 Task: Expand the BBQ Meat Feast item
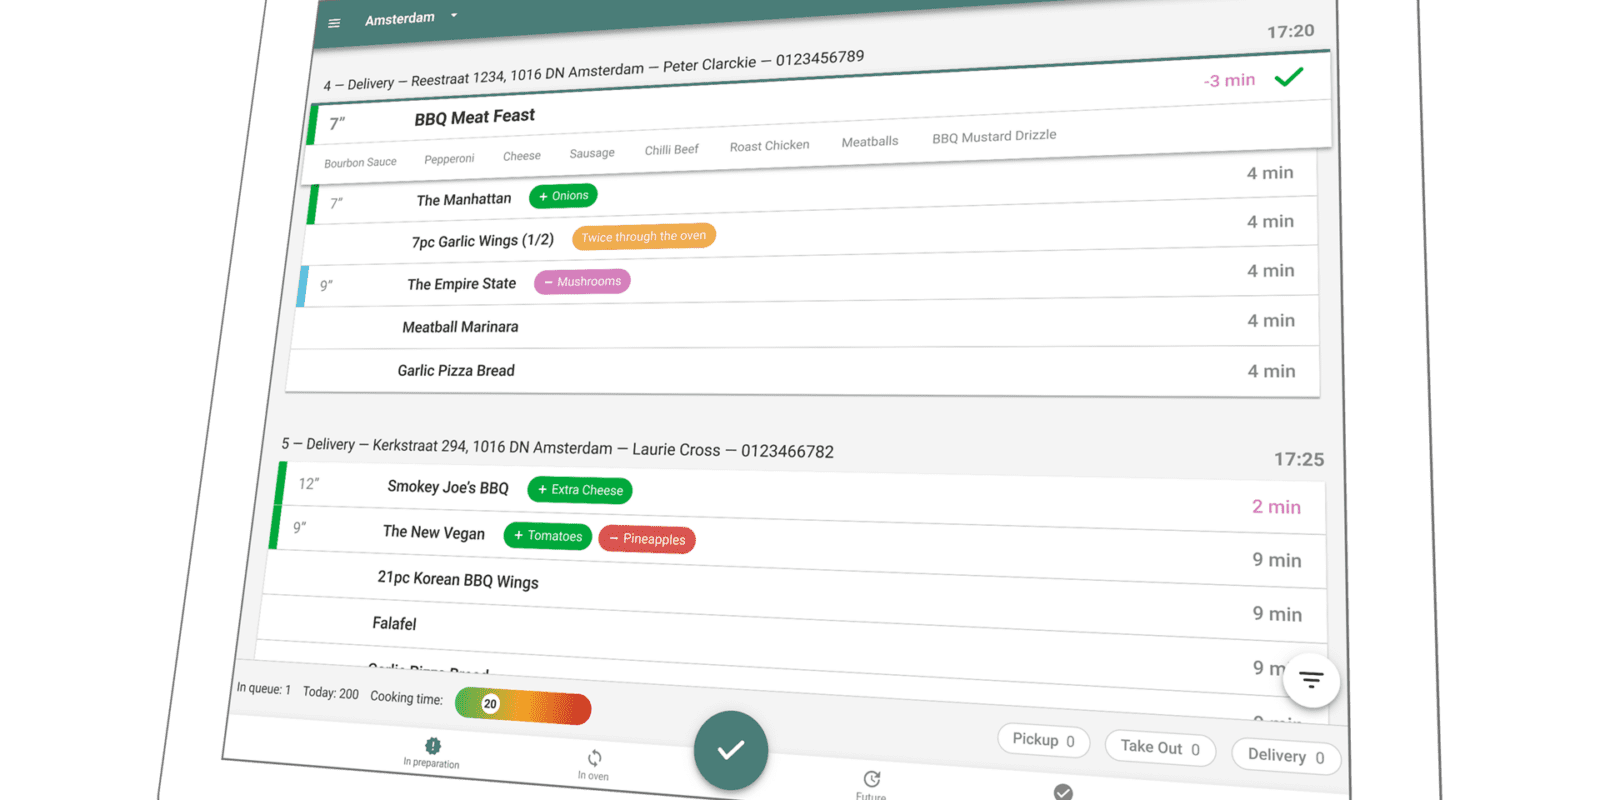point(475,118)
